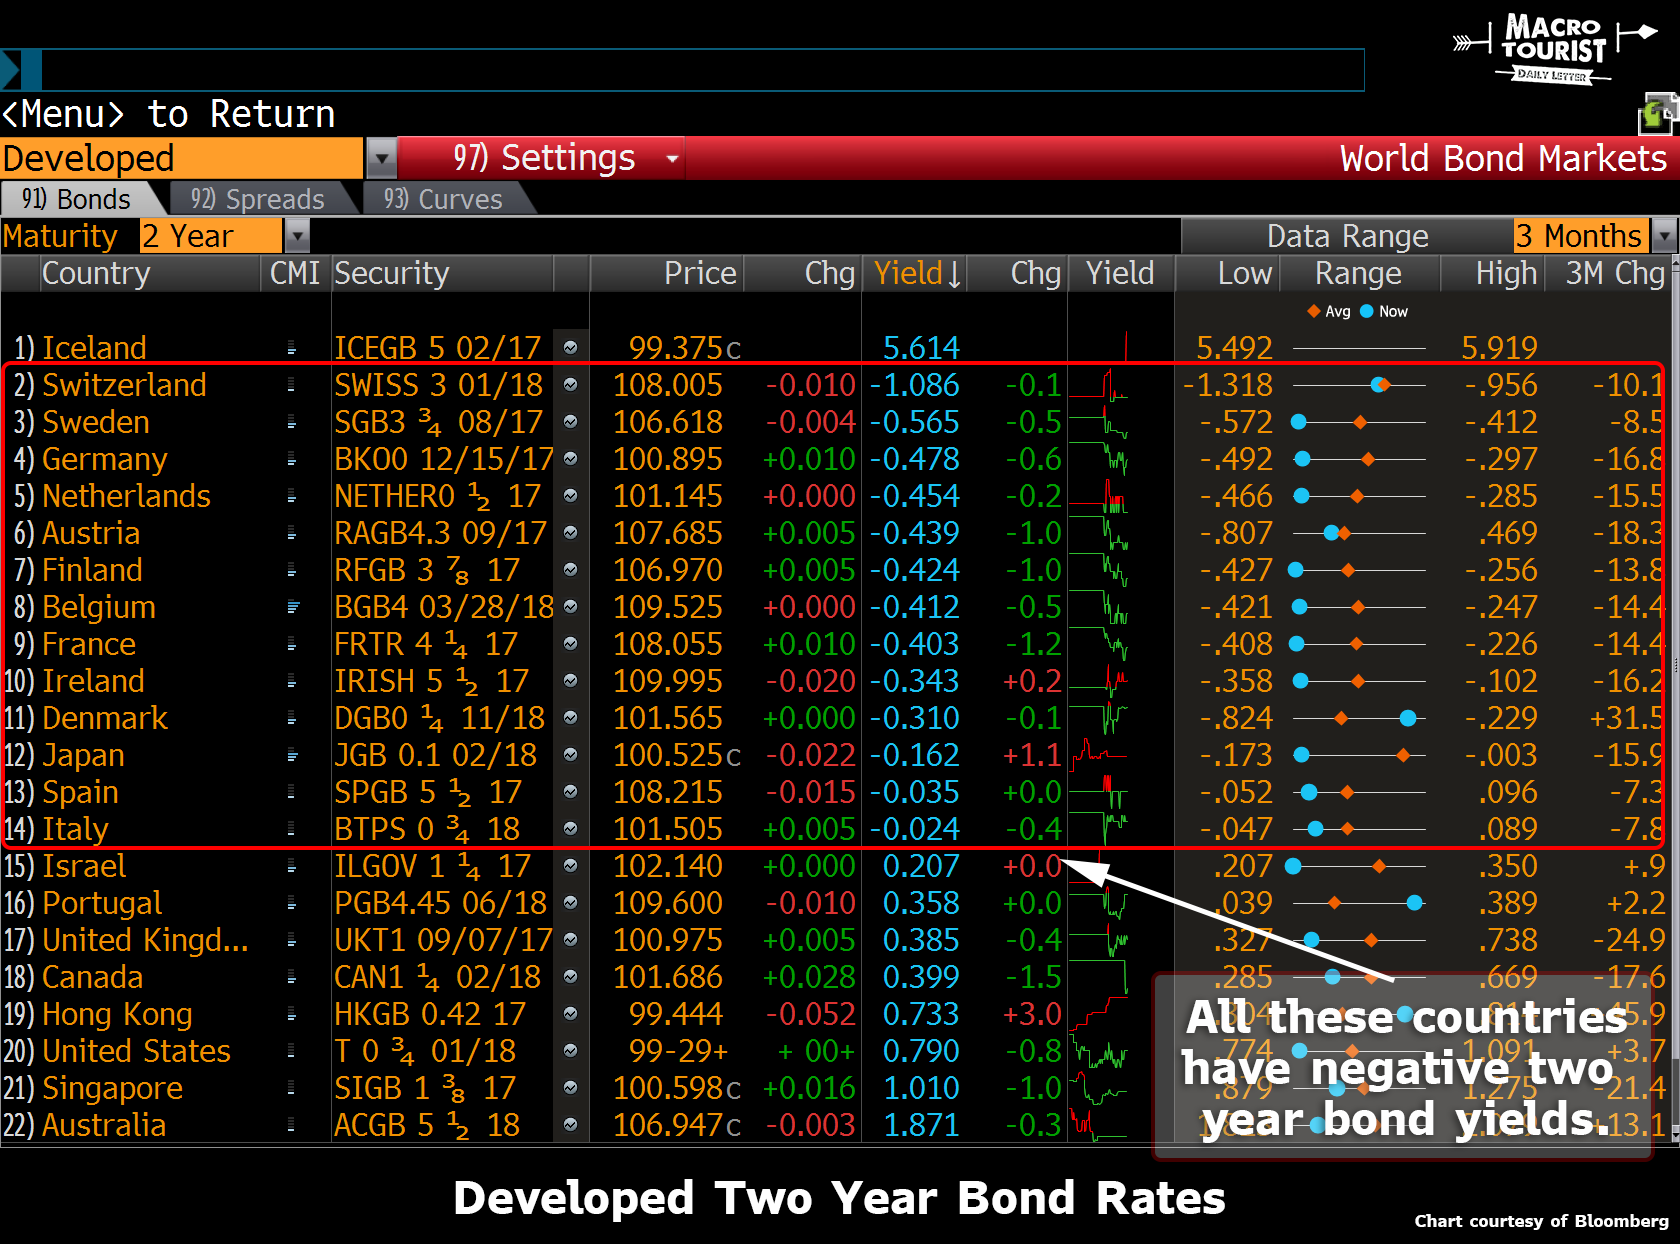Click the round icon beside SWISS 3 01/18
1680x1244 pixels.
point(570,385)
